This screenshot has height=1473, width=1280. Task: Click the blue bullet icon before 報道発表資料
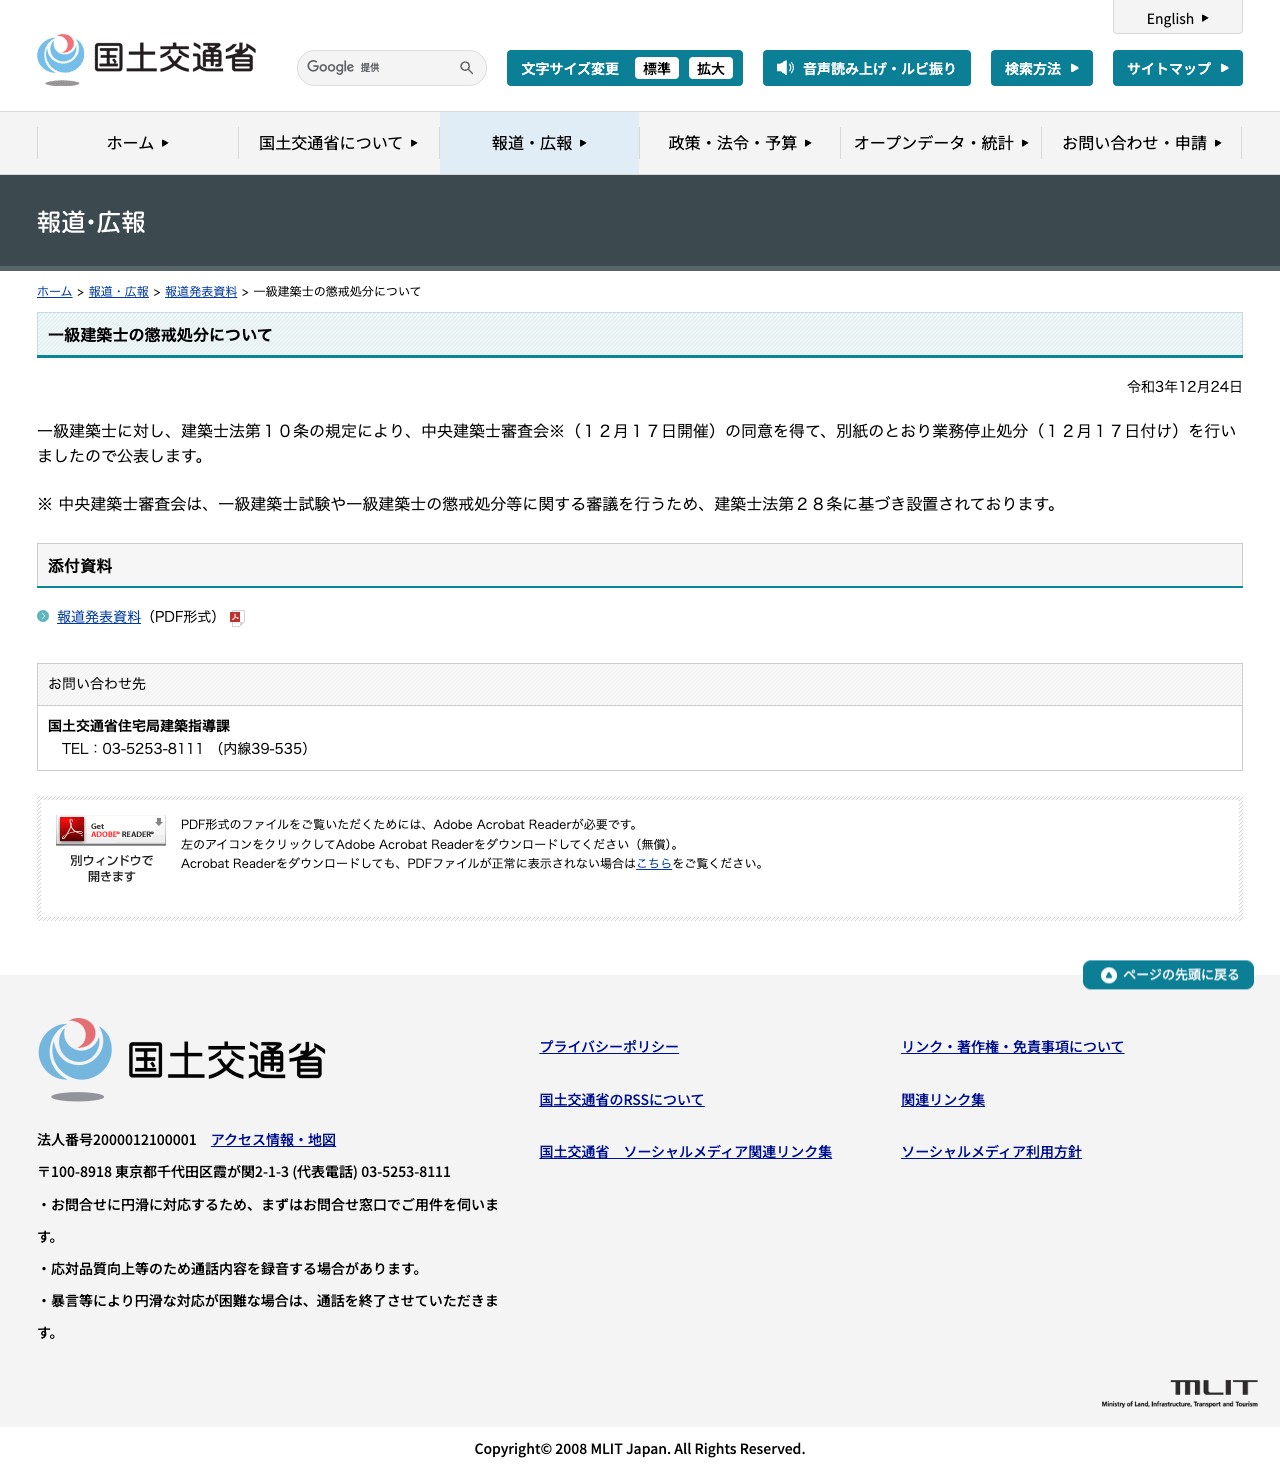coord(43,616)
